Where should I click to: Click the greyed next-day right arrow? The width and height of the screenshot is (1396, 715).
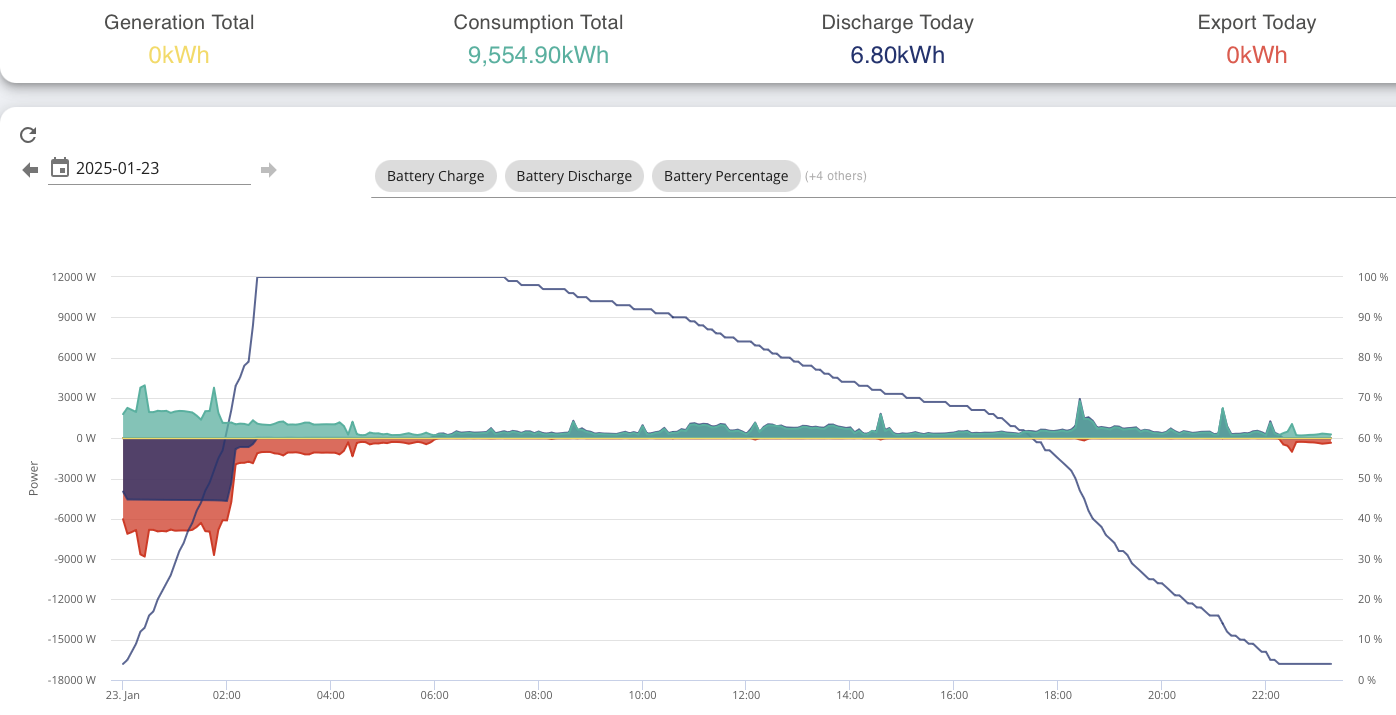[x=268, y=170]
